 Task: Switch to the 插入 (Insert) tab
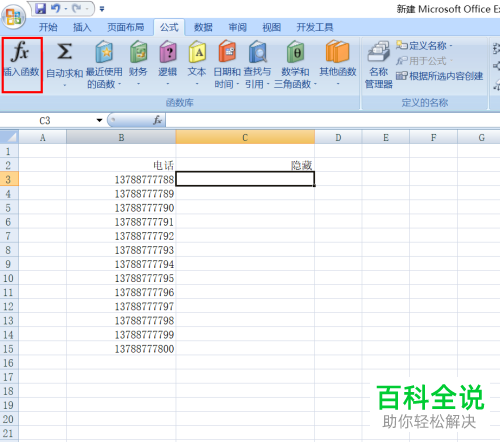pyautogui.click(x=82, y=27)
